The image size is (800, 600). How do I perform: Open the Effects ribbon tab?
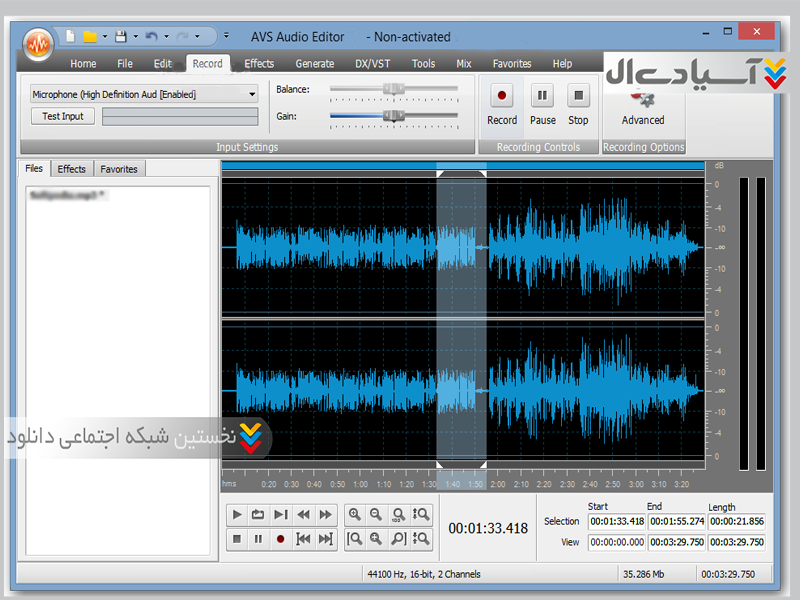[x=259, y=64]
